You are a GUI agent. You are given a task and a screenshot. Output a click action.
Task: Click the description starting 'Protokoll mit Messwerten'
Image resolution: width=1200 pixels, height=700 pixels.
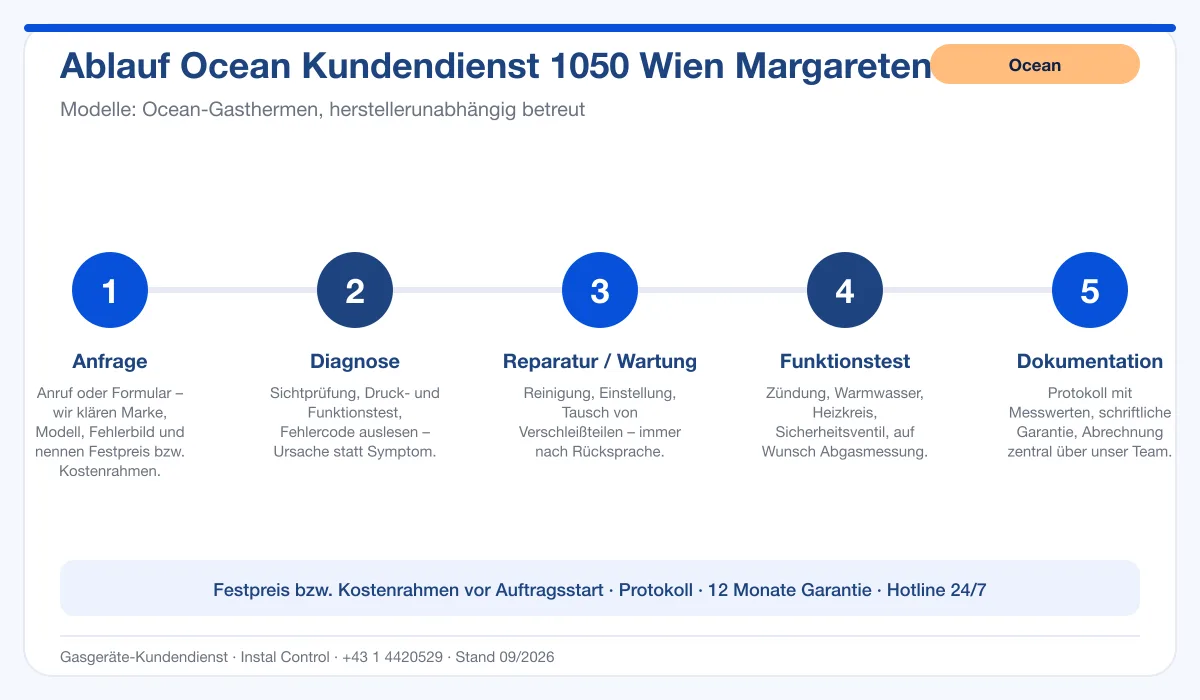1090,422
